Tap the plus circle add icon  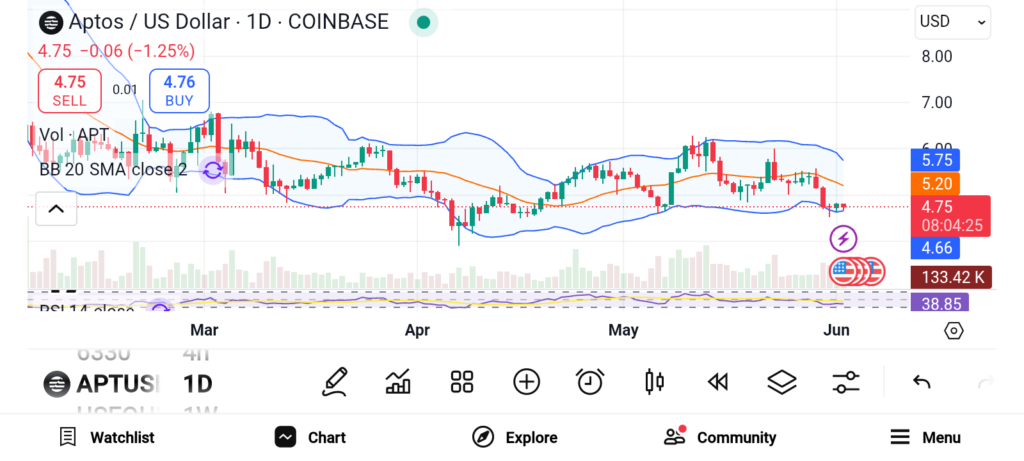tap(526, 382)
